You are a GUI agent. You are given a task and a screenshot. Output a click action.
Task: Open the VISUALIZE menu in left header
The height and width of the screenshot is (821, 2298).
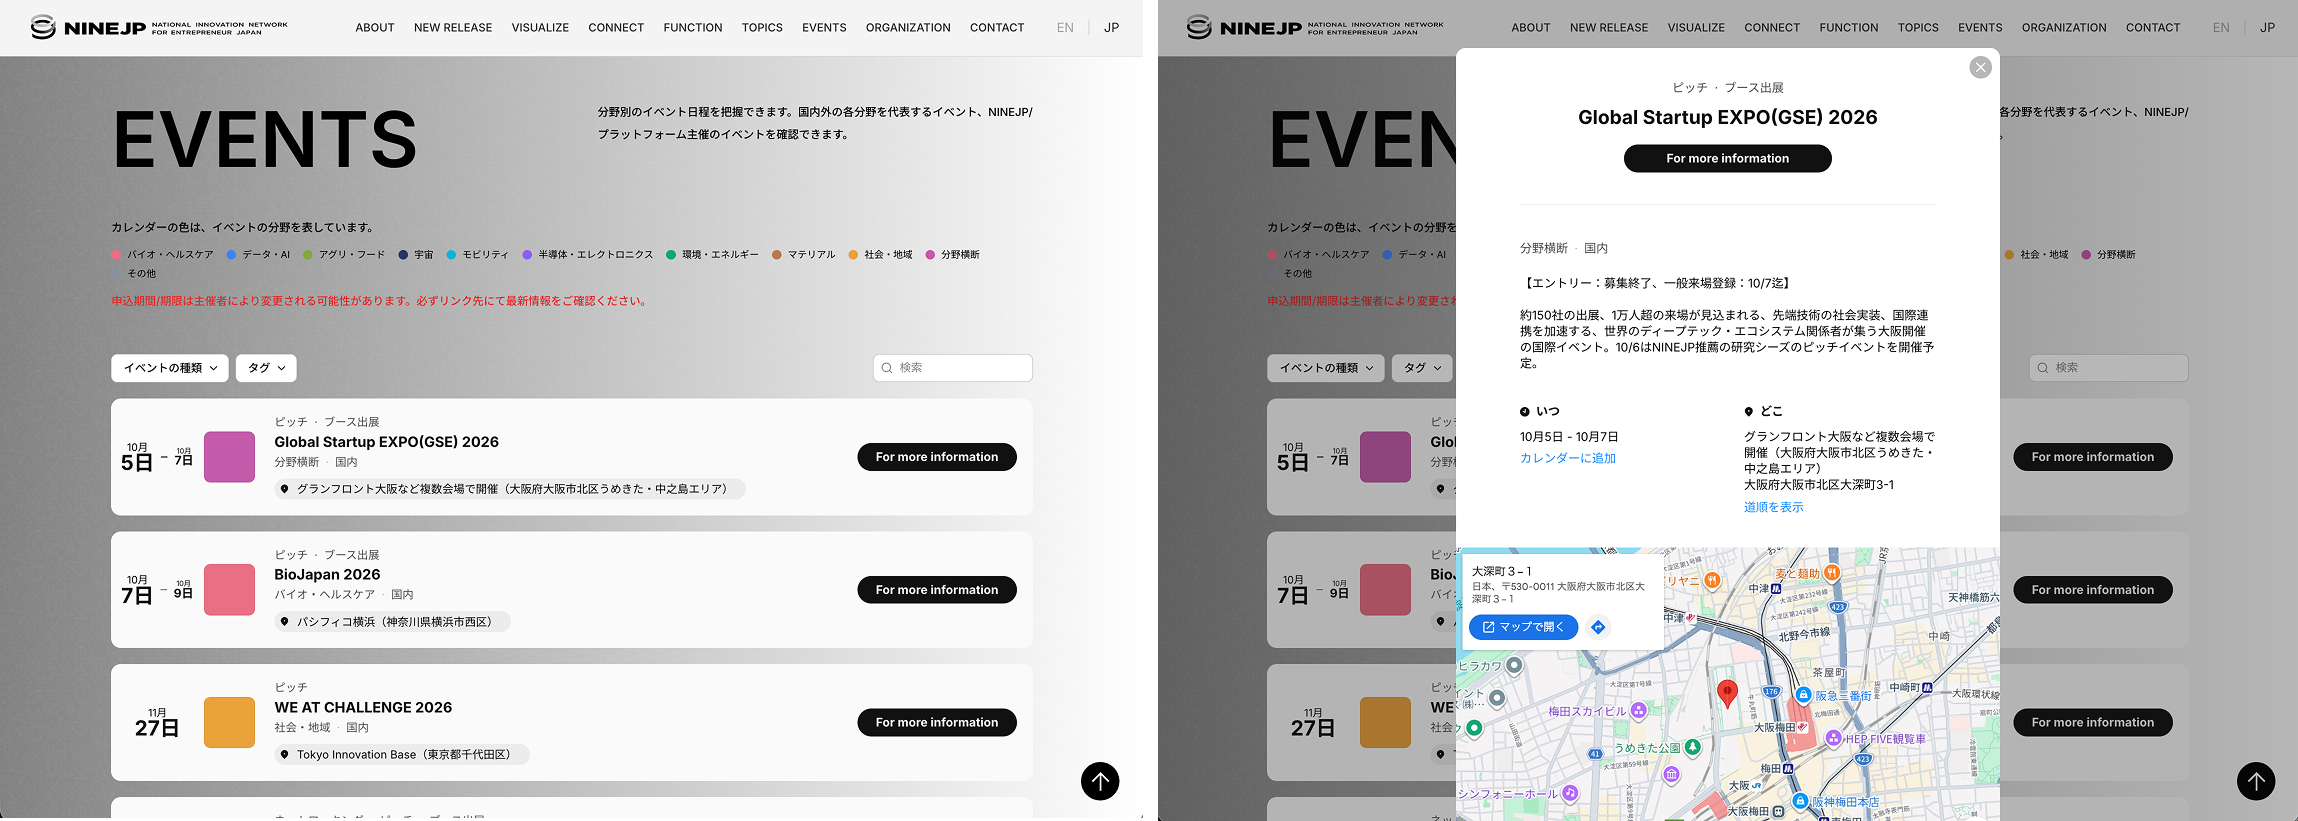[540, 28]
